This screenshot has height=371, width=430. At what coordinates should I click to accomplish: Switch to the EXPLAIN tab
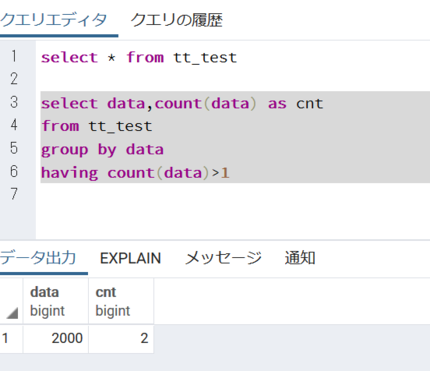coord(130,258)
